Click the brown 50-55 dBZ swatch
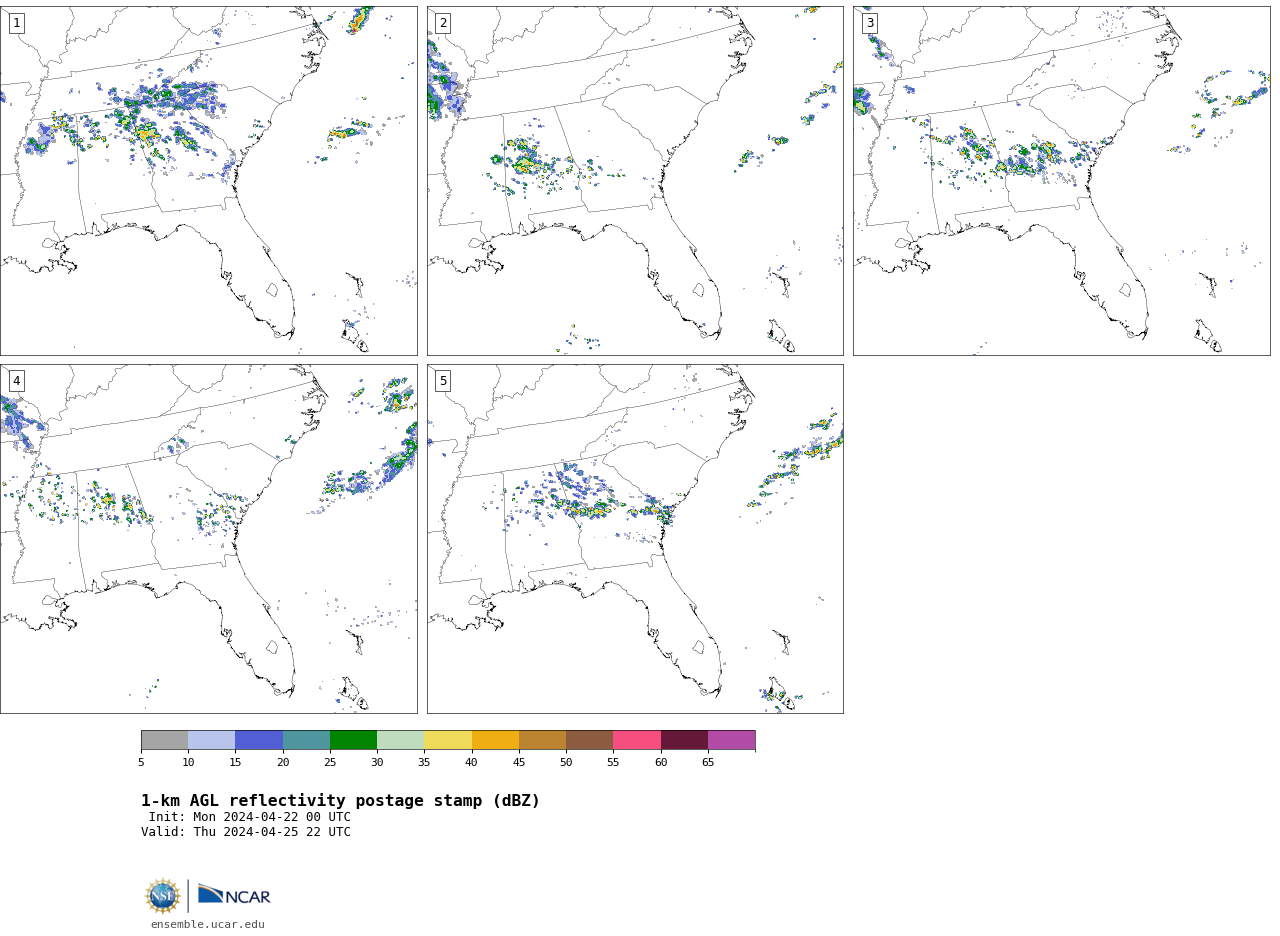The image size is (1280, 936). coord(589,740)
